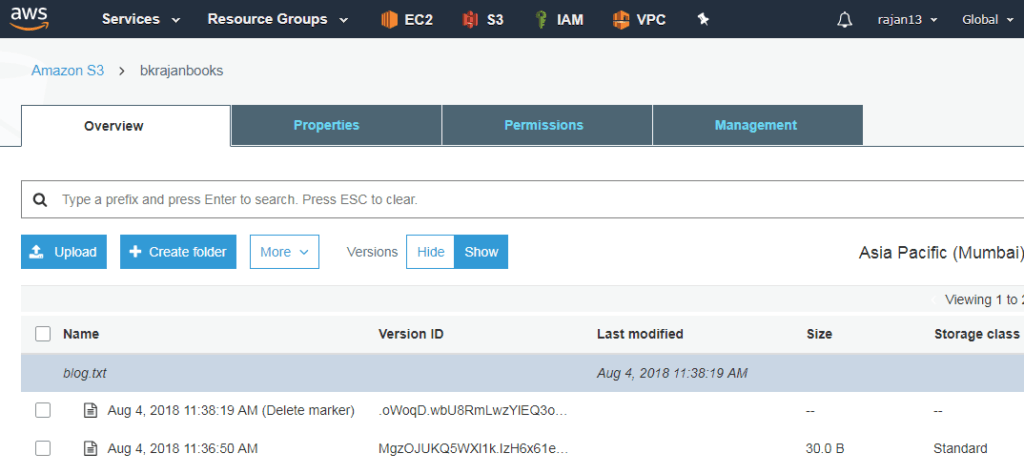This screenshot has height=474, width=1024.
Task: Click the pin shortcuts icon
Action: [703, 20]
